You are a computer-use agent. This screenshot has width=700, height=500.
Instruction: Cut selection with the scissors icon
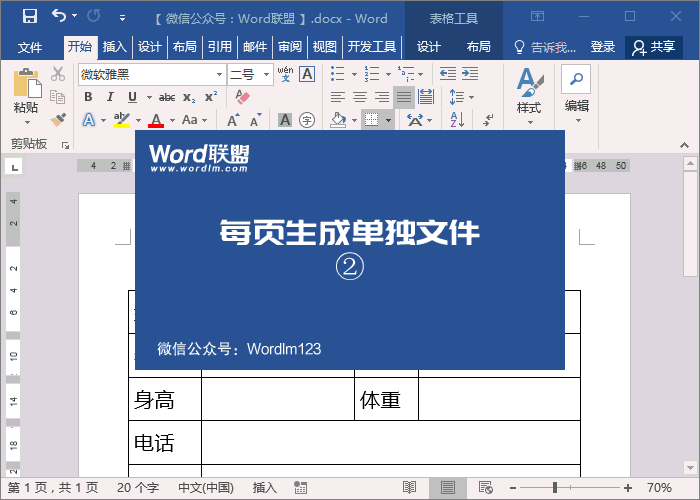(x=58, y=74)
